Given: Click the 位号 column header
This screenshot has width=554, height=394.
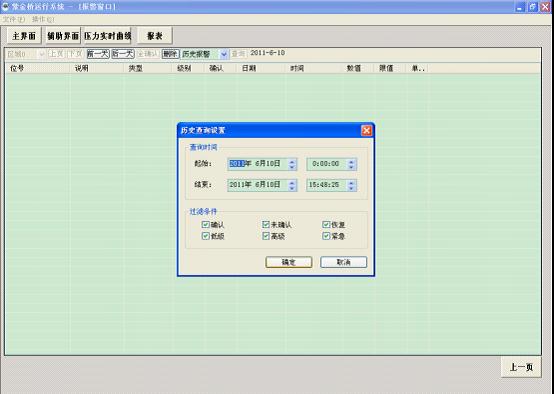Looking at the screenshot, I should (x=37, y=68).
